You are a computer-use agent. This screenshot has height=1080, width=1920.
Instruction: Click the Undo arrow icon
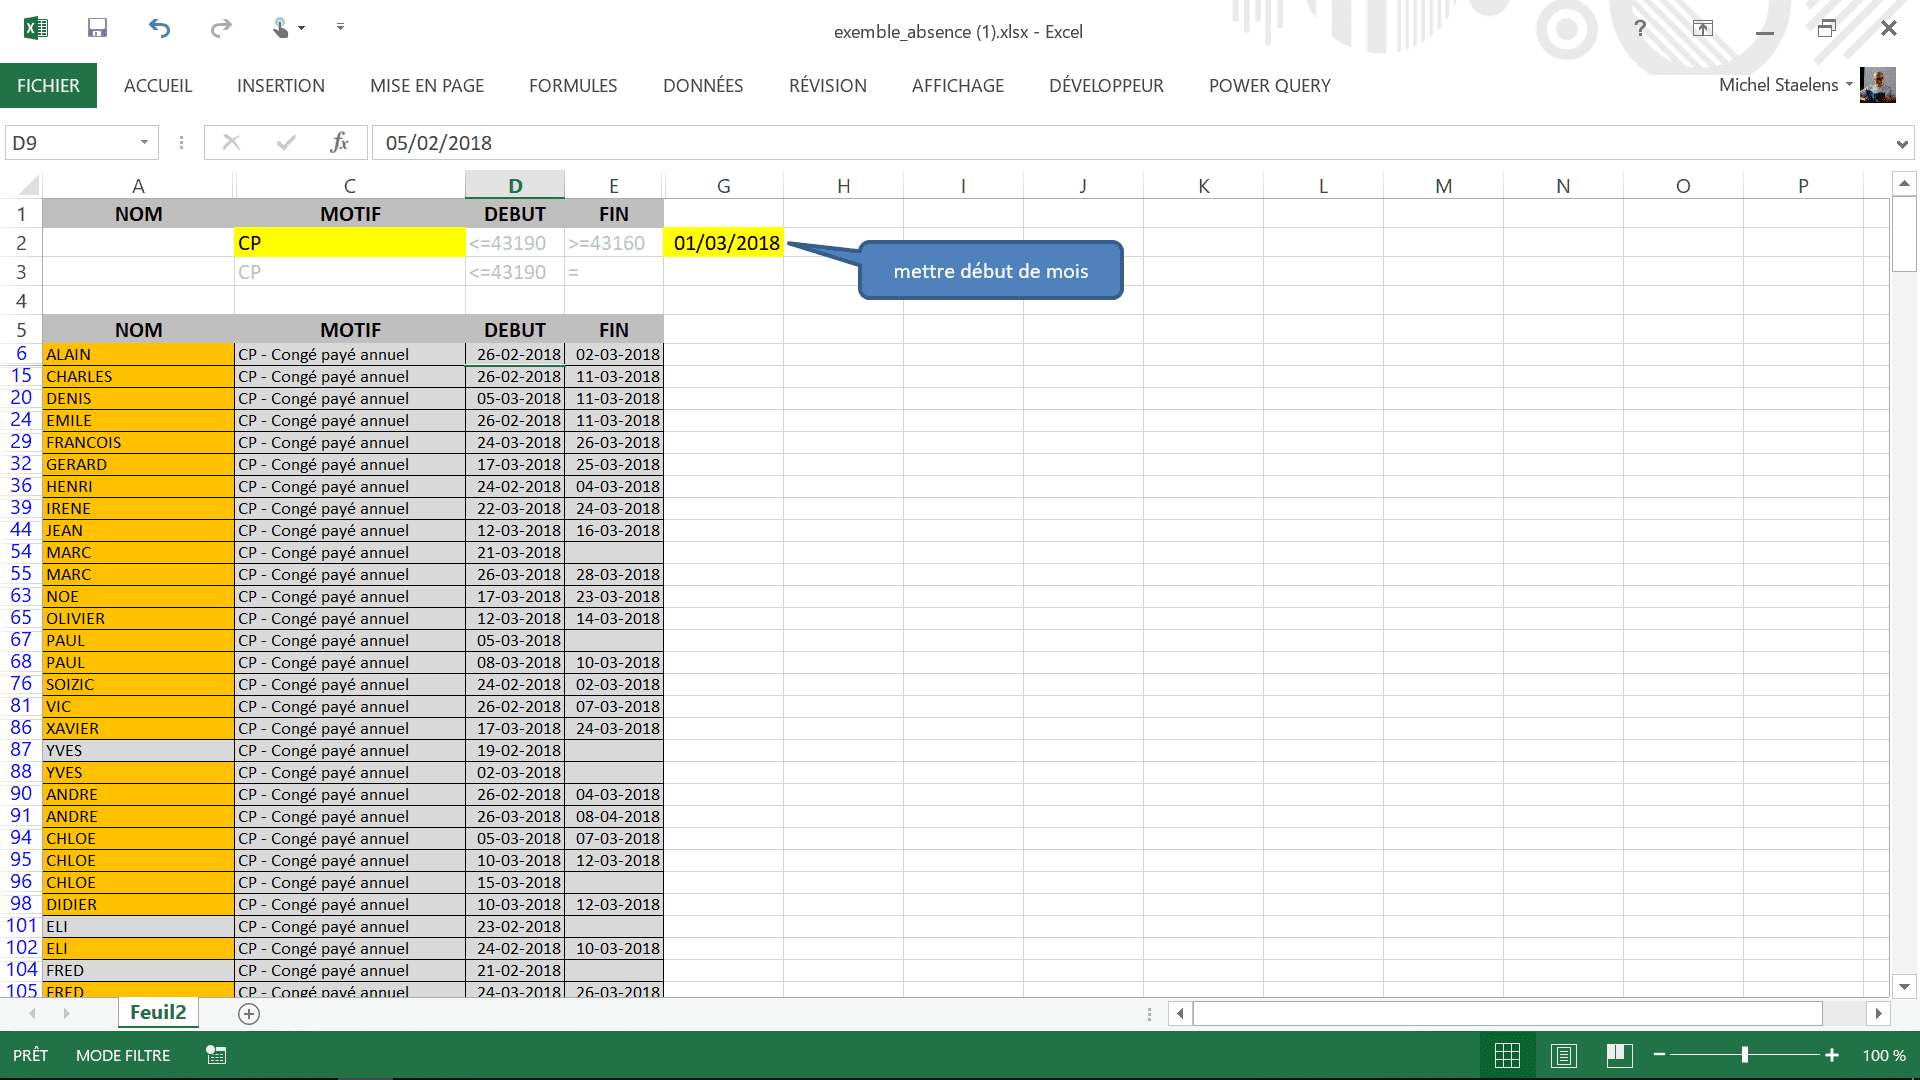click(x=159, y=28)
